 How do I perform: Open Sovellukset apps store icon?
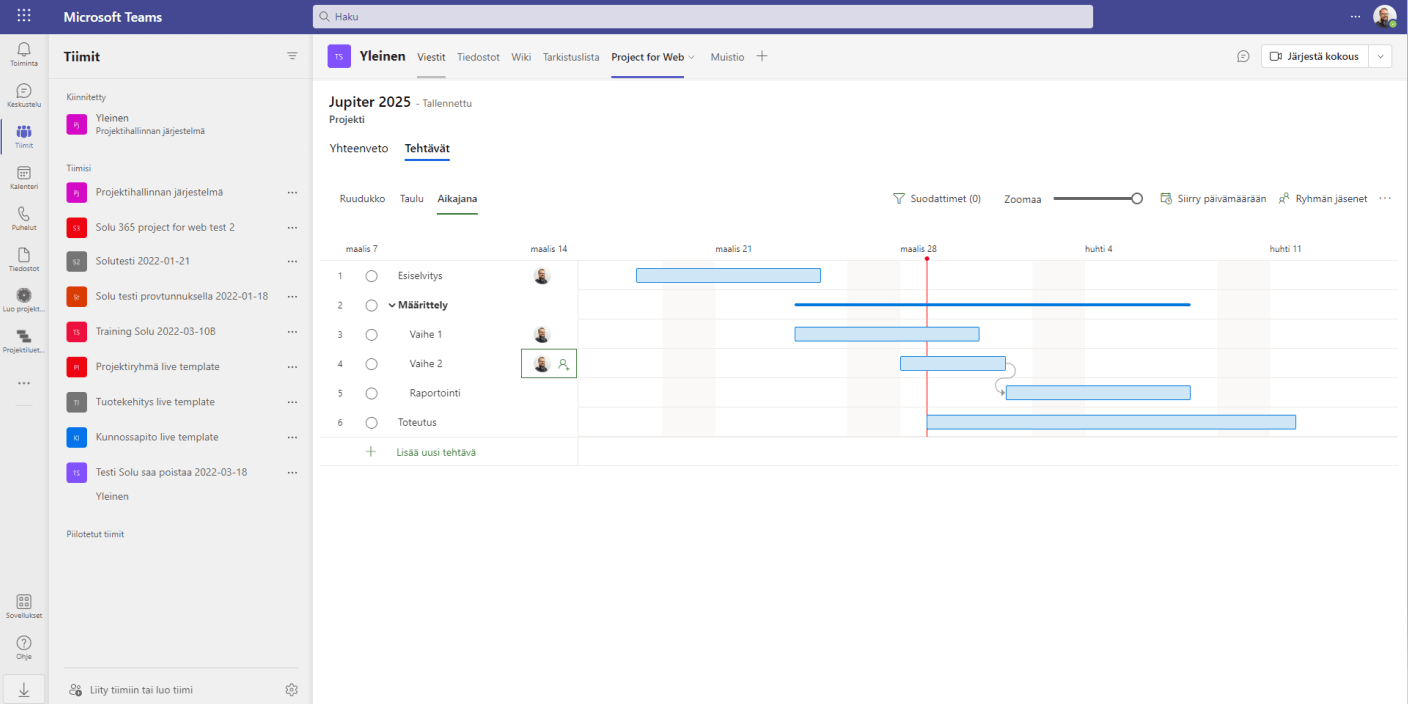24,606
